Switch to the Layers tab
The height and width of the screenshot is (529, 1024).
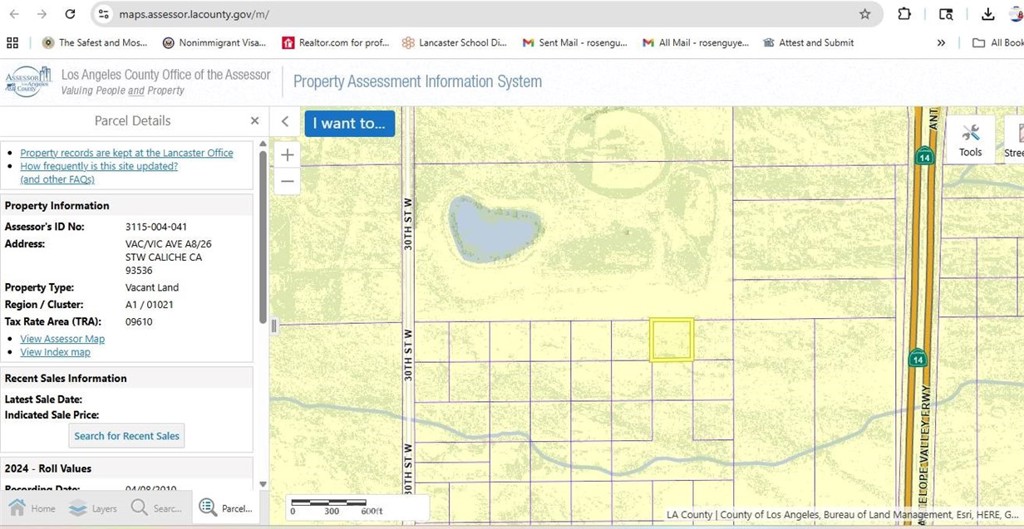pos(93,508)
